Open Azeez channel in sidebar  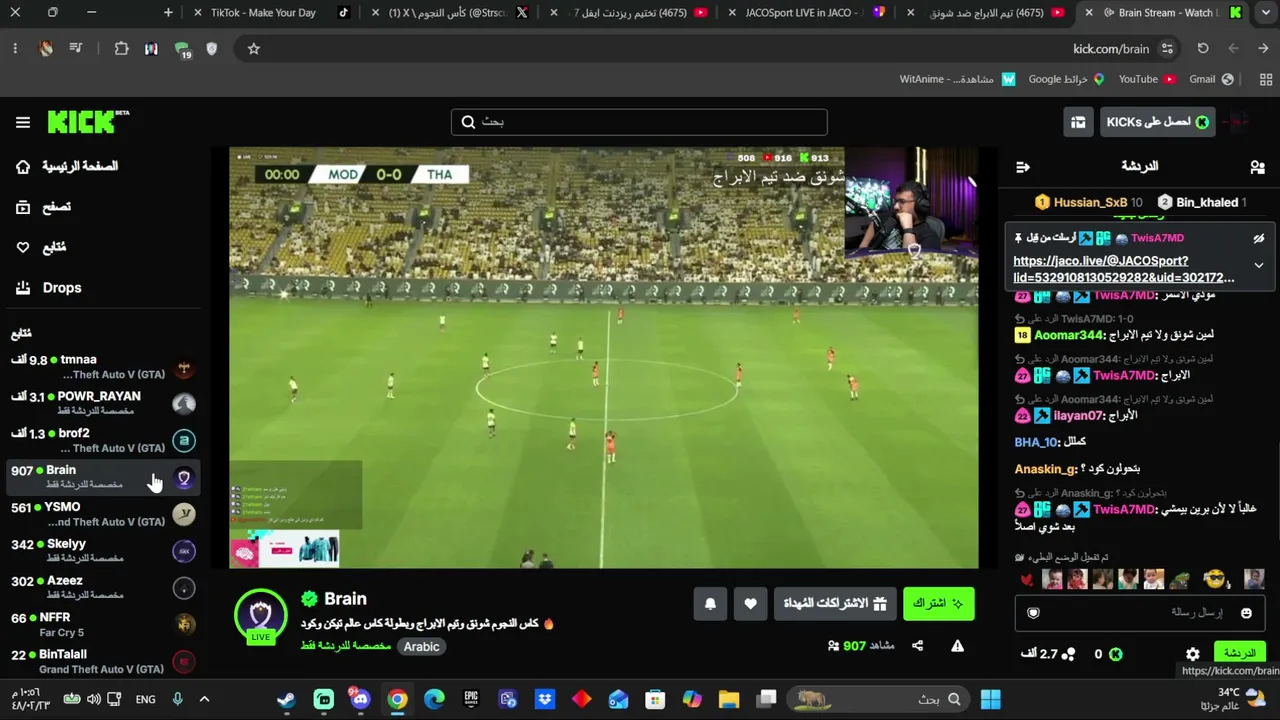click(102, 588)
